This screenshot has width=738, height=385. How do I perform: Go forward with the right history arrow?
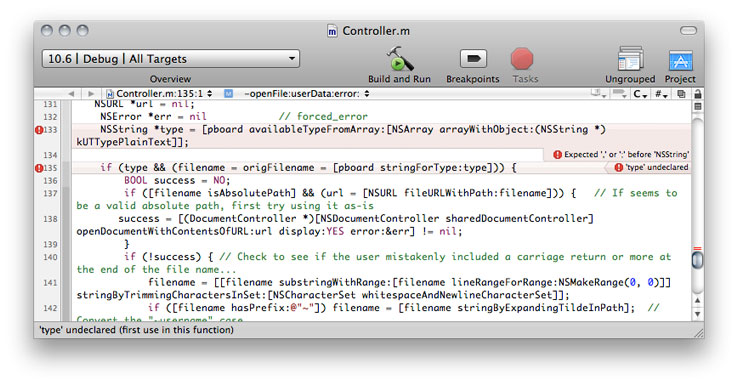tap(91, 94)
